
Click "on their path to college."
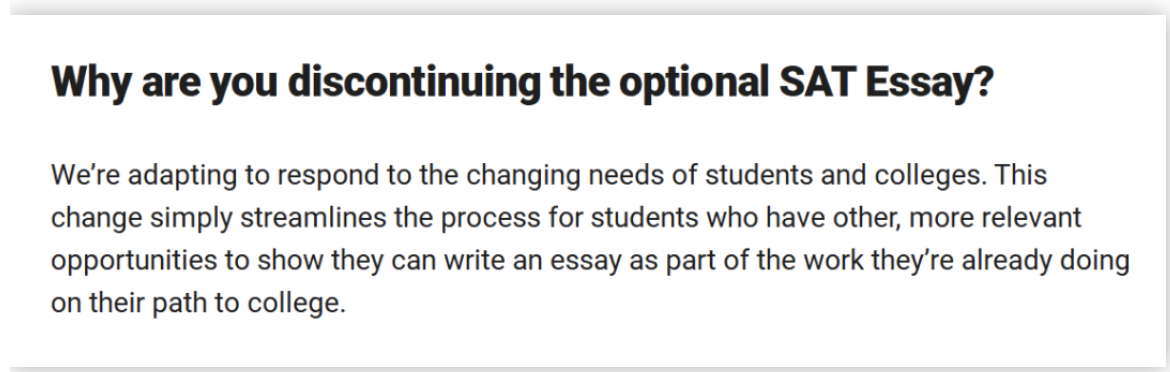click(198, 304)
